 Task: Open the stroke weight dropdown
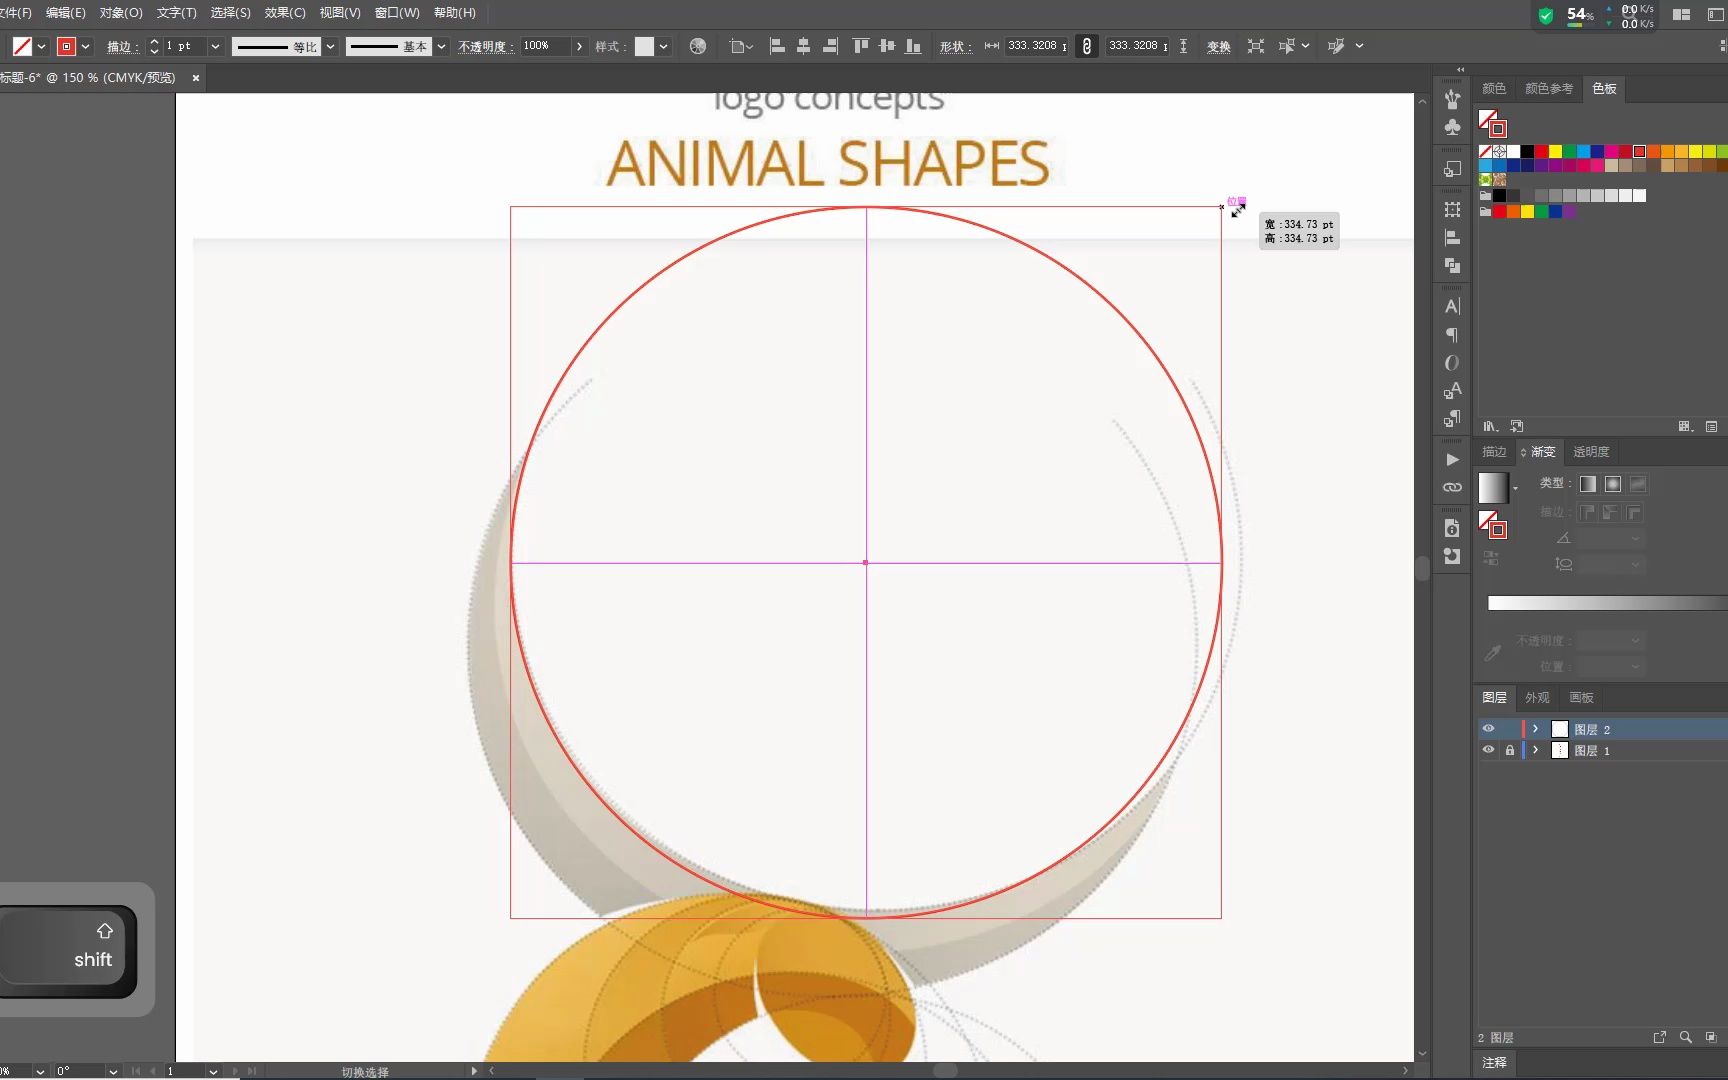coord(215,46)
